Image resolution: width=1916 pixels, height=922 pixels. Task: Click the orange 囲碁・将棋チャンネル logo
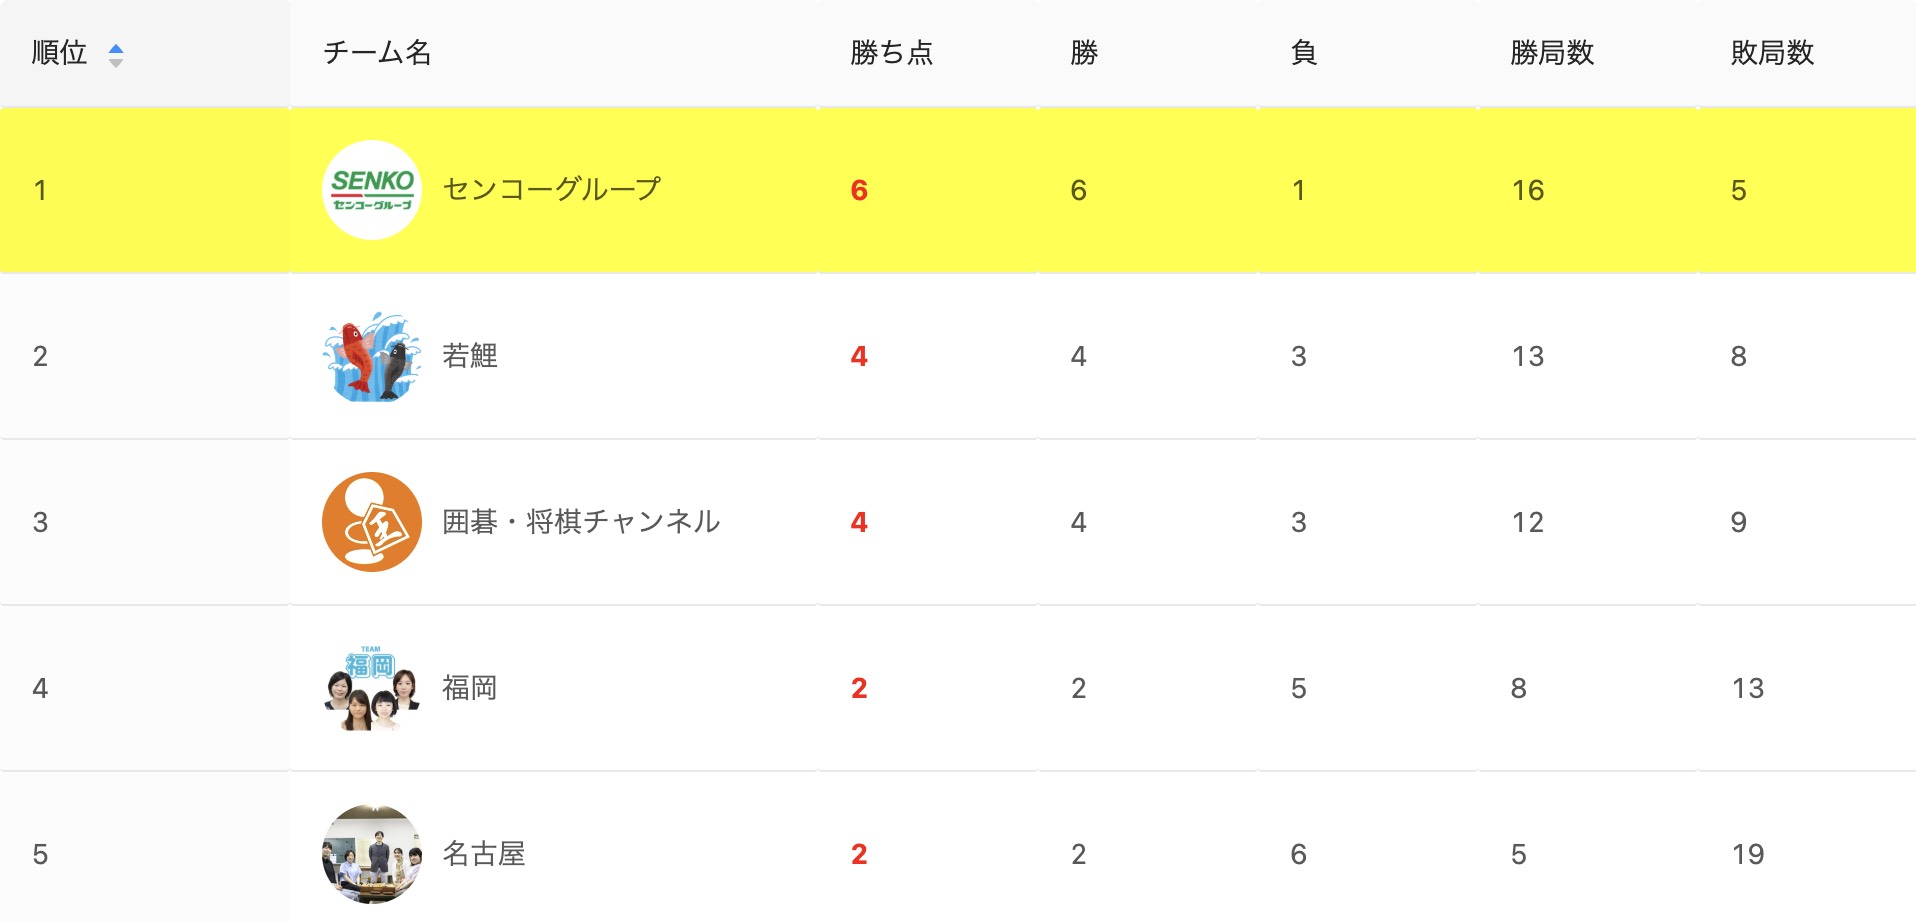tap(372, 522)
